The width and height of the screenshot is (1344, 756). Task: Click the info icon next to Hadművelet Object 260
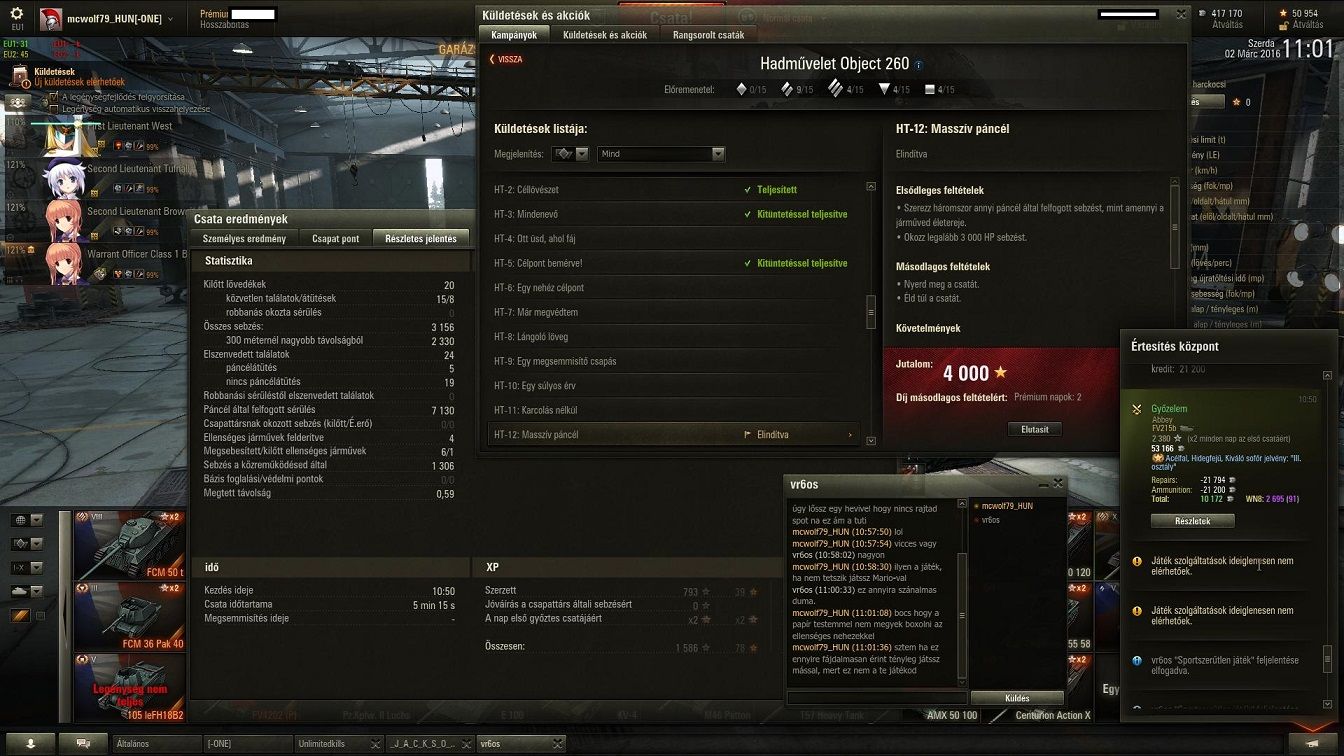coord(918,64)
